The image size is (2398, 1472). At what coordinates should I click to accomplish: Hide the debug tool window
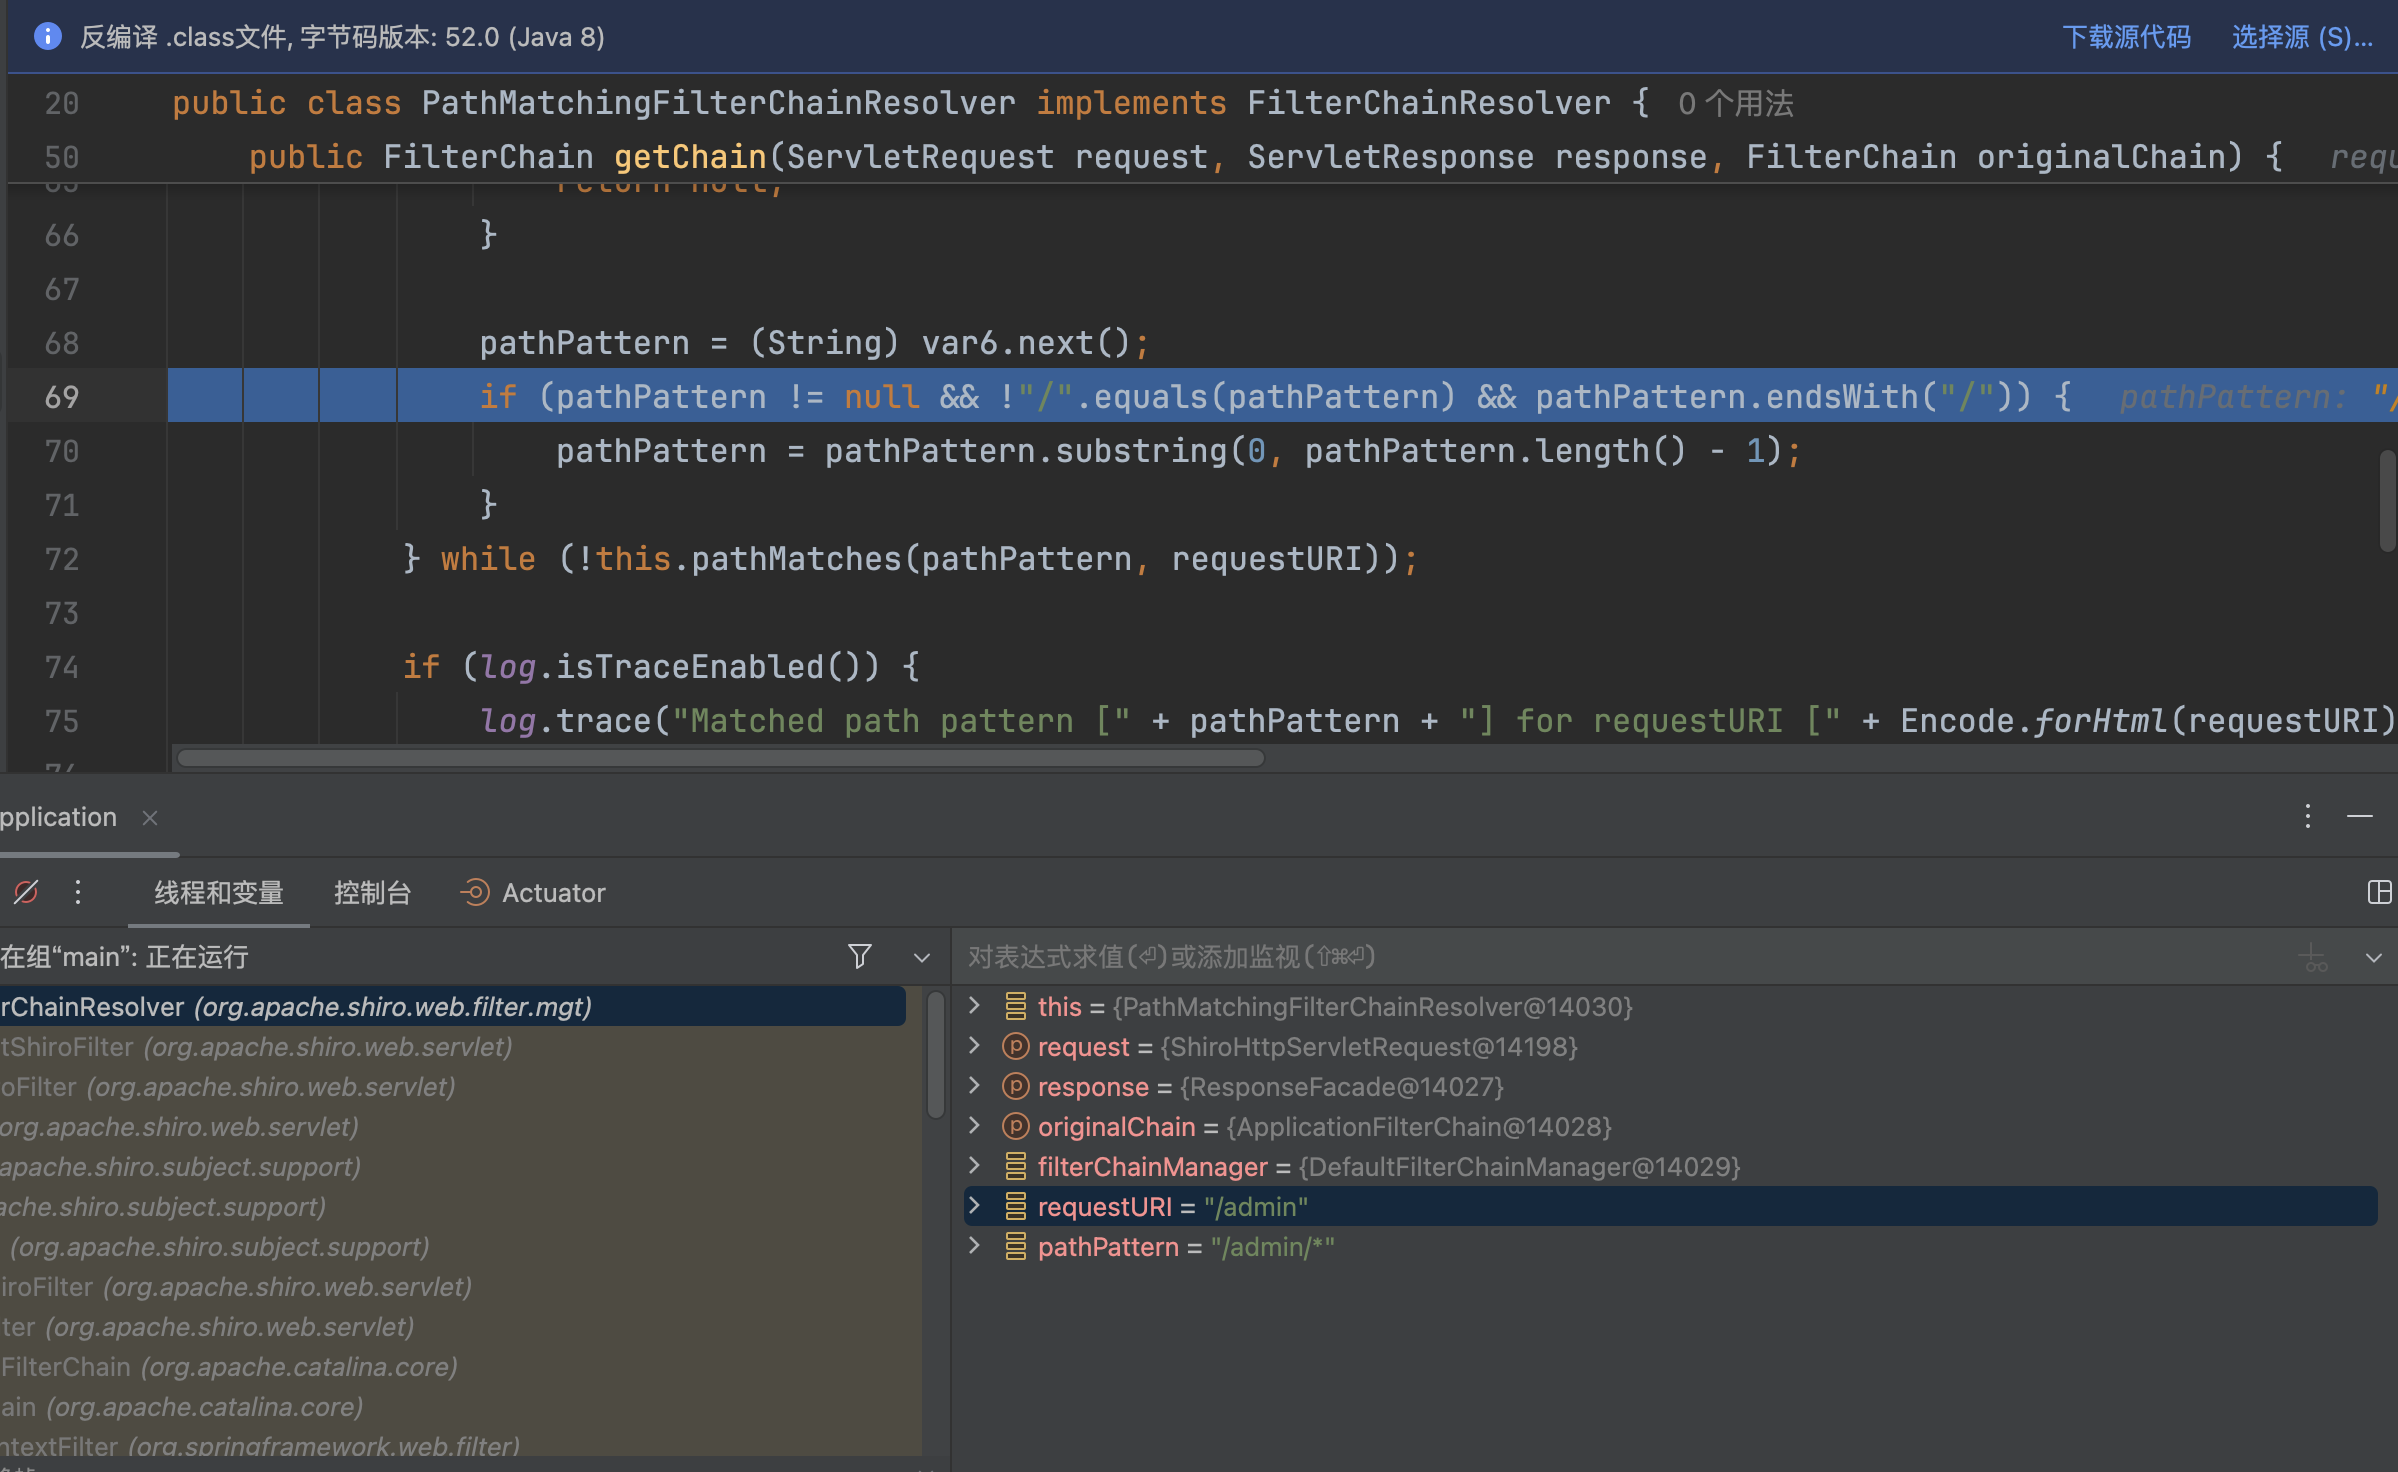(x=2360, y=817)
